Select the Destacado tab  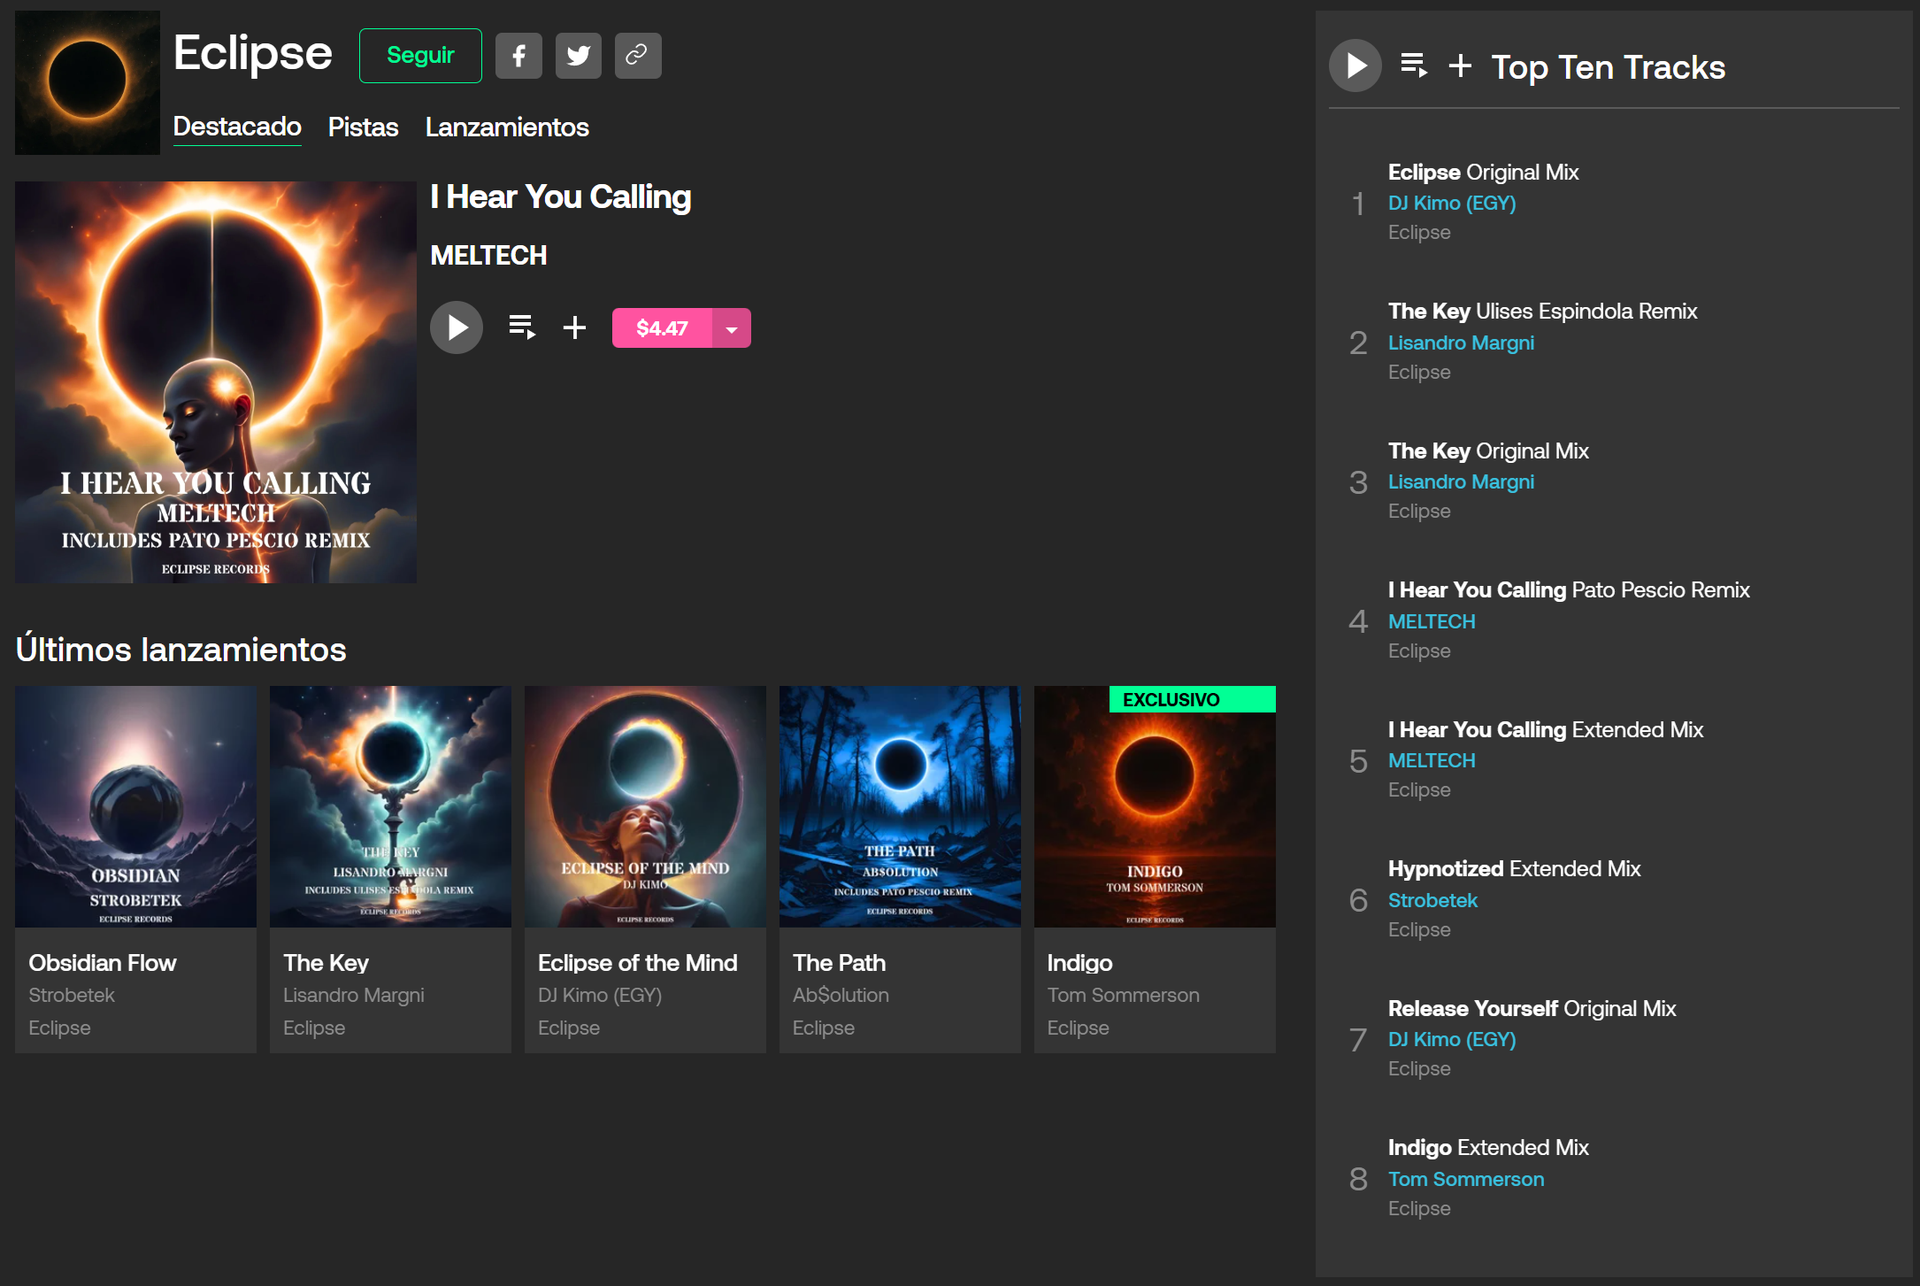pos(237,127)
